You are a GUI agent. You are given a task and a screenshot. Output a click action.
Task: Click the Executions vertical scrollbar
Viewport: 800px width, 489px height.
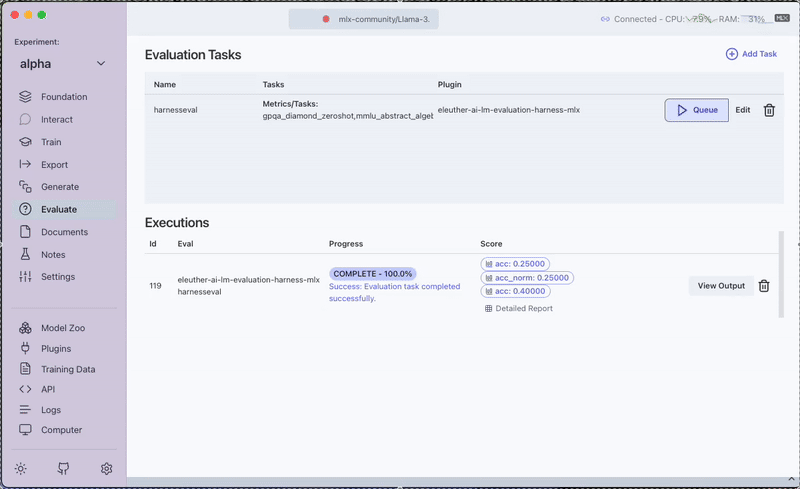click(x=781, y=275)
